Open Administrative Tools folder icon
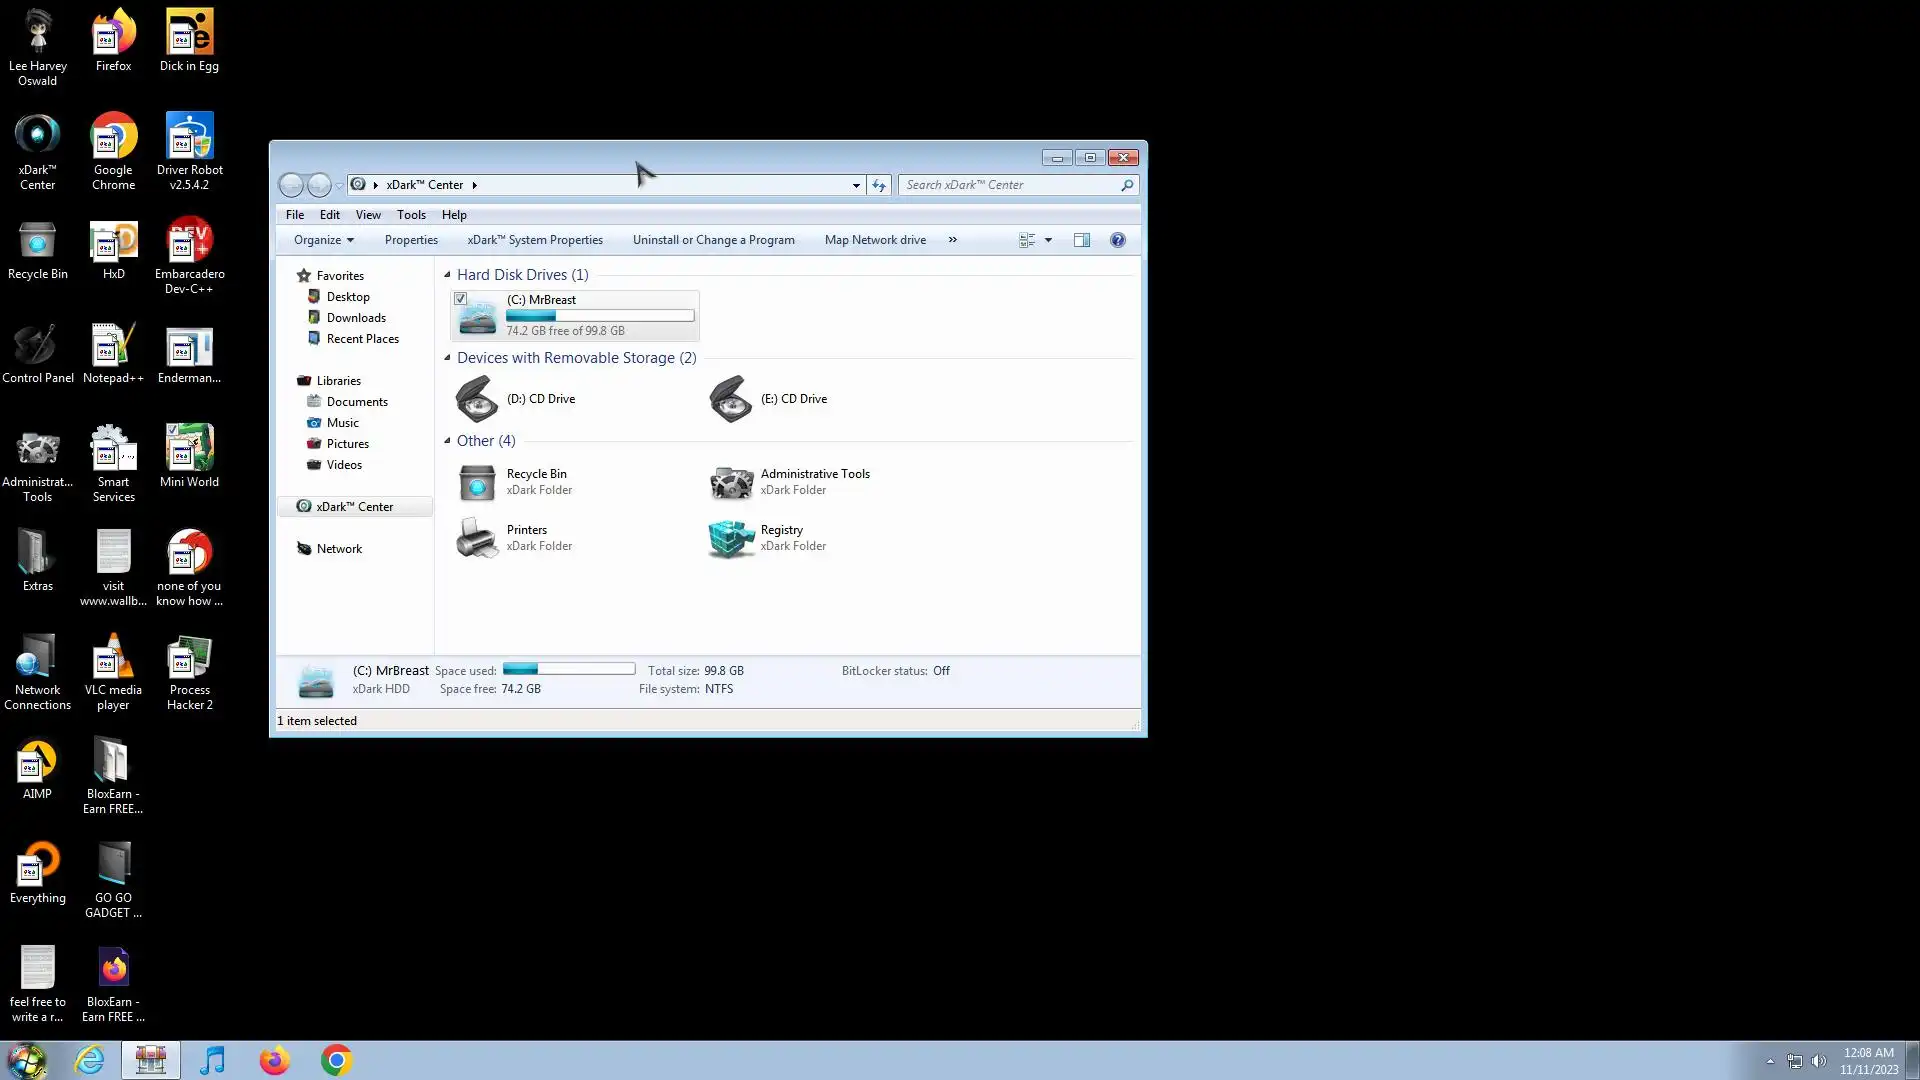 coord(731,482)
